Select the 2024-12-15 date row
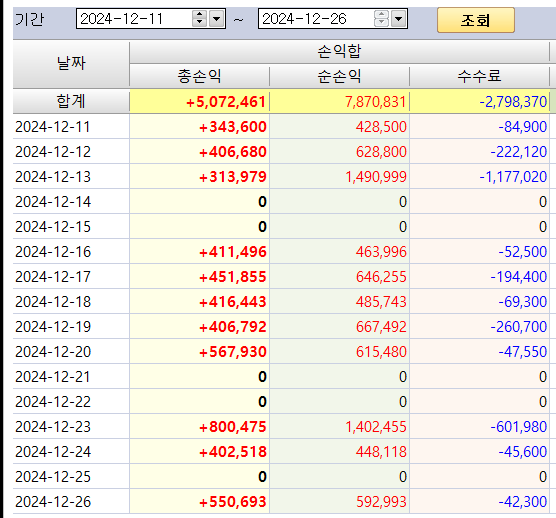 coord(71,227)
